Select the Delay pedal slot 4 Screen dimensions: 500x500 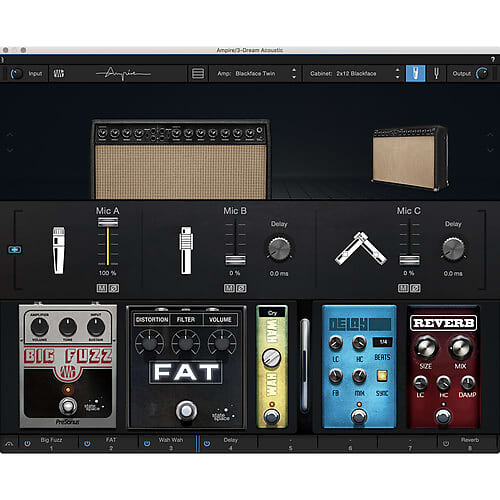click(231, 443)
